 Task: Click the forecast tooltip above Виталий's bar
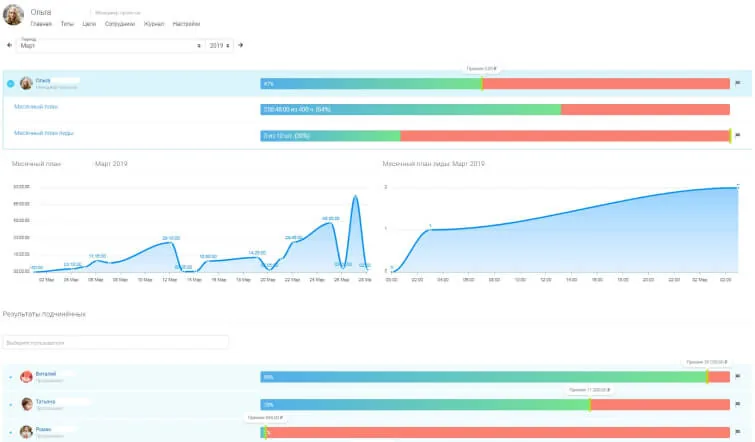click(707, 362)
